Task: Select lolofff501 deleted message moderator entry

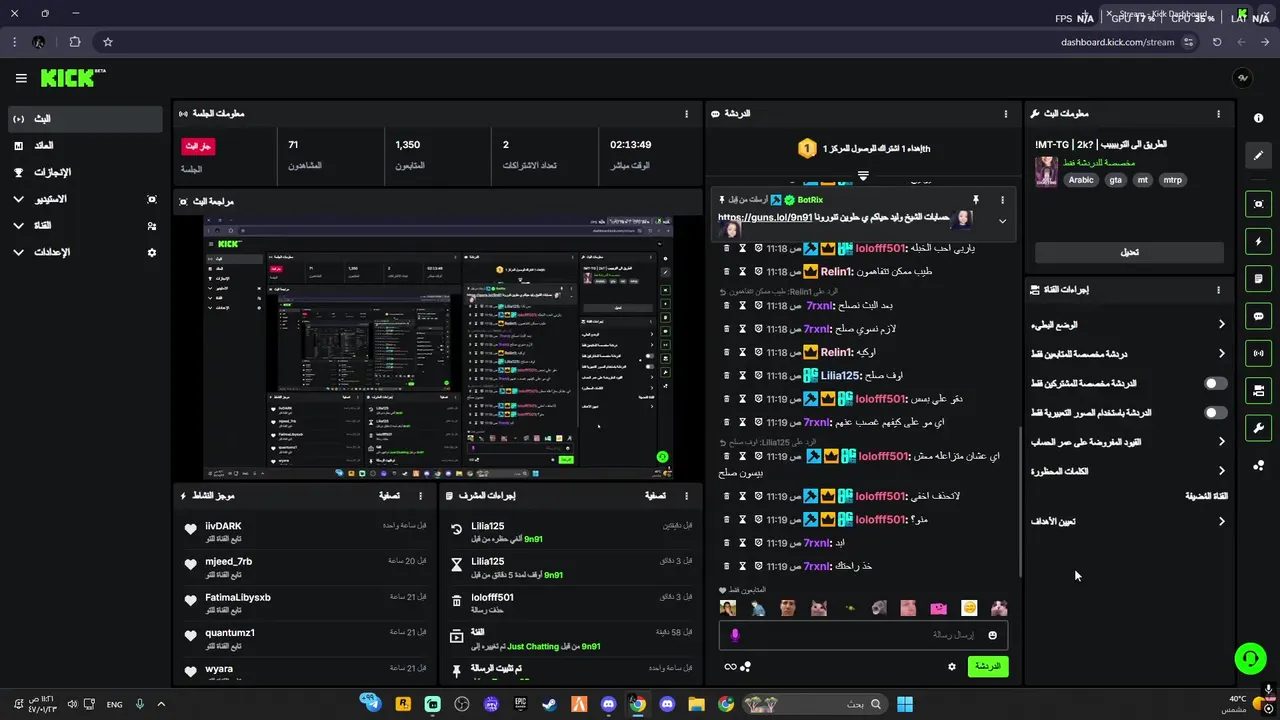Action: tap(570, 604)
